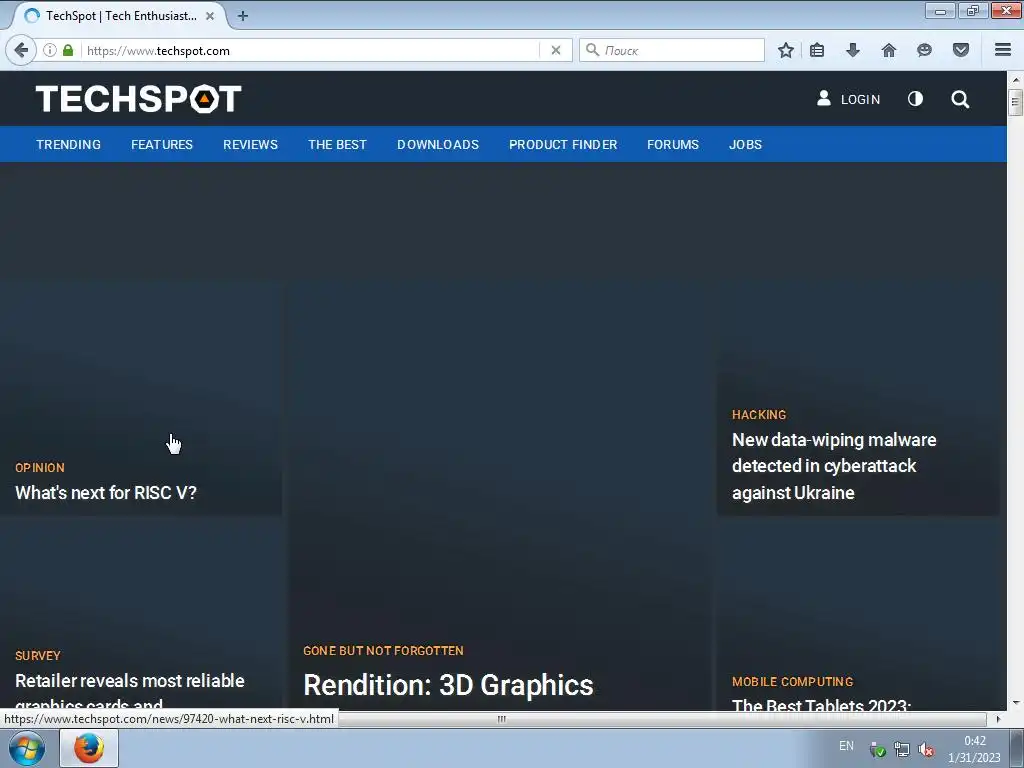Click the green padlock security icon
Image resolution: width=1024 pixels, height=768 pixels.
[68, 50]
